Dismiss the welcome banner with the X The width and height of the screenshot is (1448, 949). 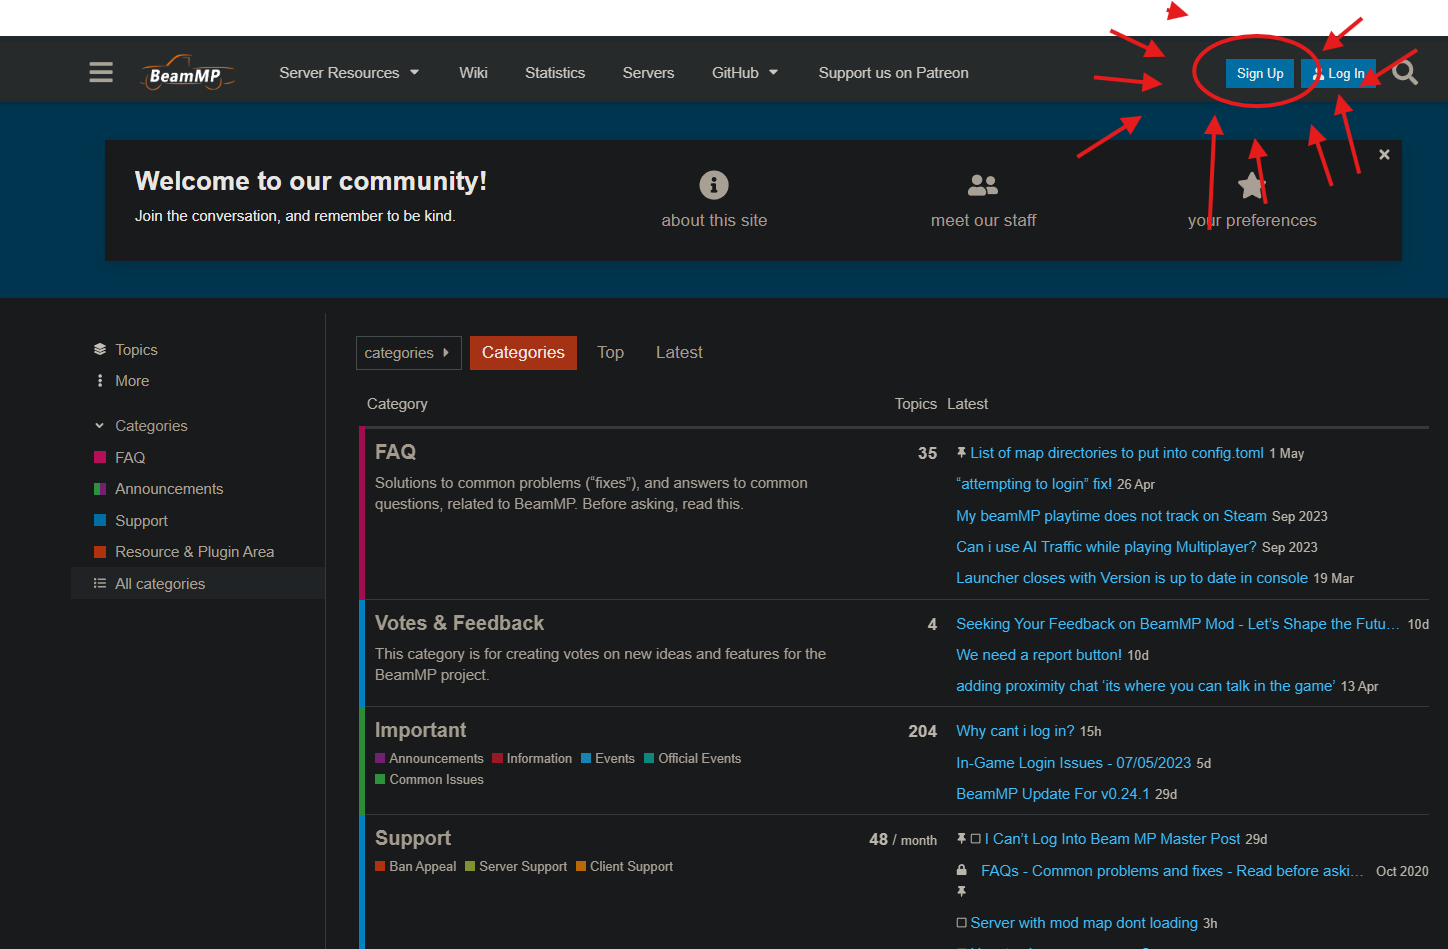(1384, 155)
